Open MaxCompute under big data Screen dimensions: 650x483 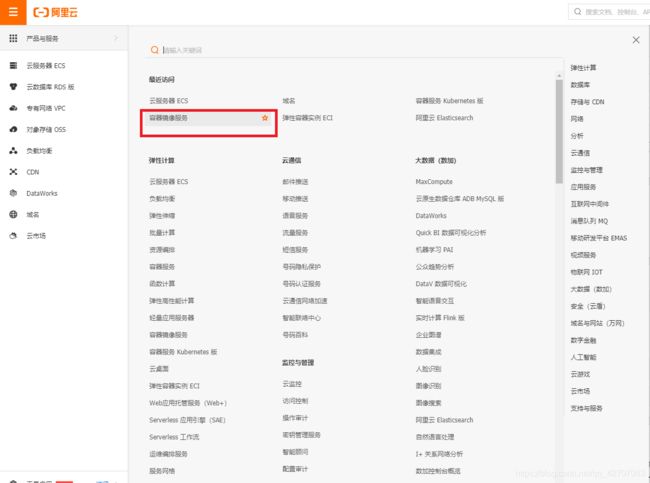point(434,182)
